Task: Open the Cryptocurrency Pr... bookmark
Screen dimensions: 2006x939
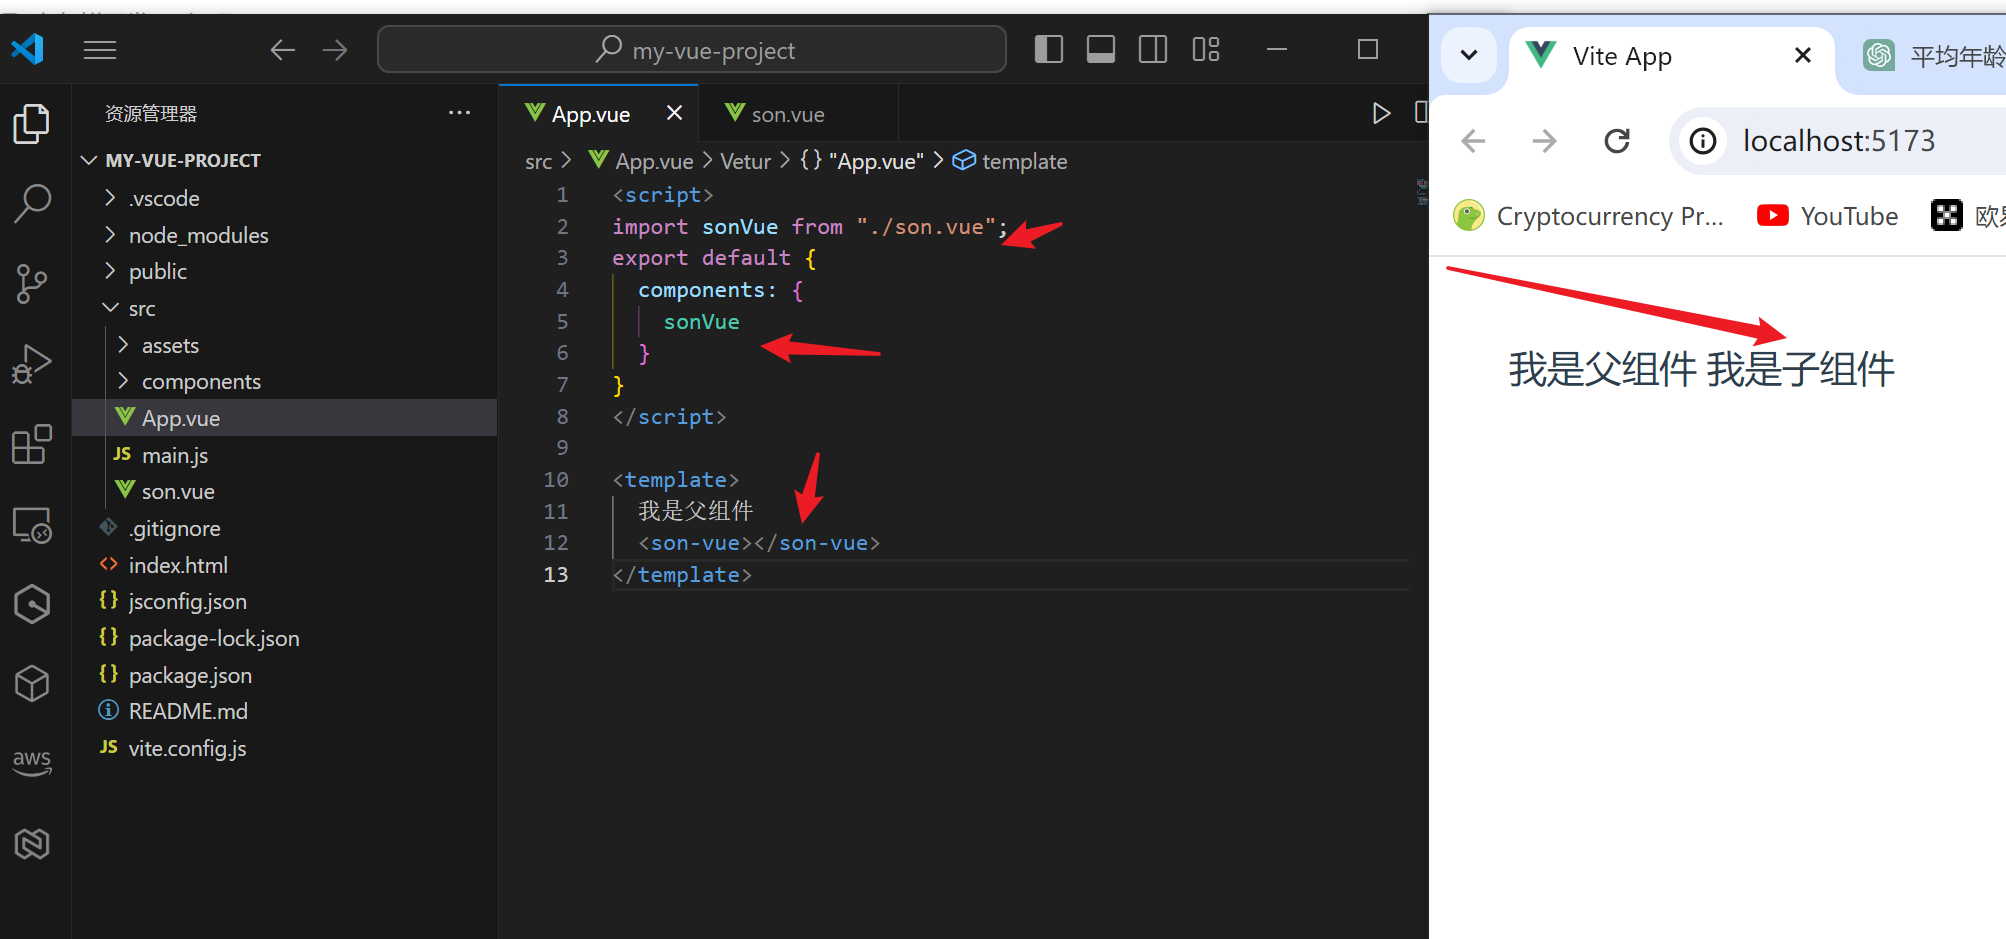Action: (x=1588, y=216)
